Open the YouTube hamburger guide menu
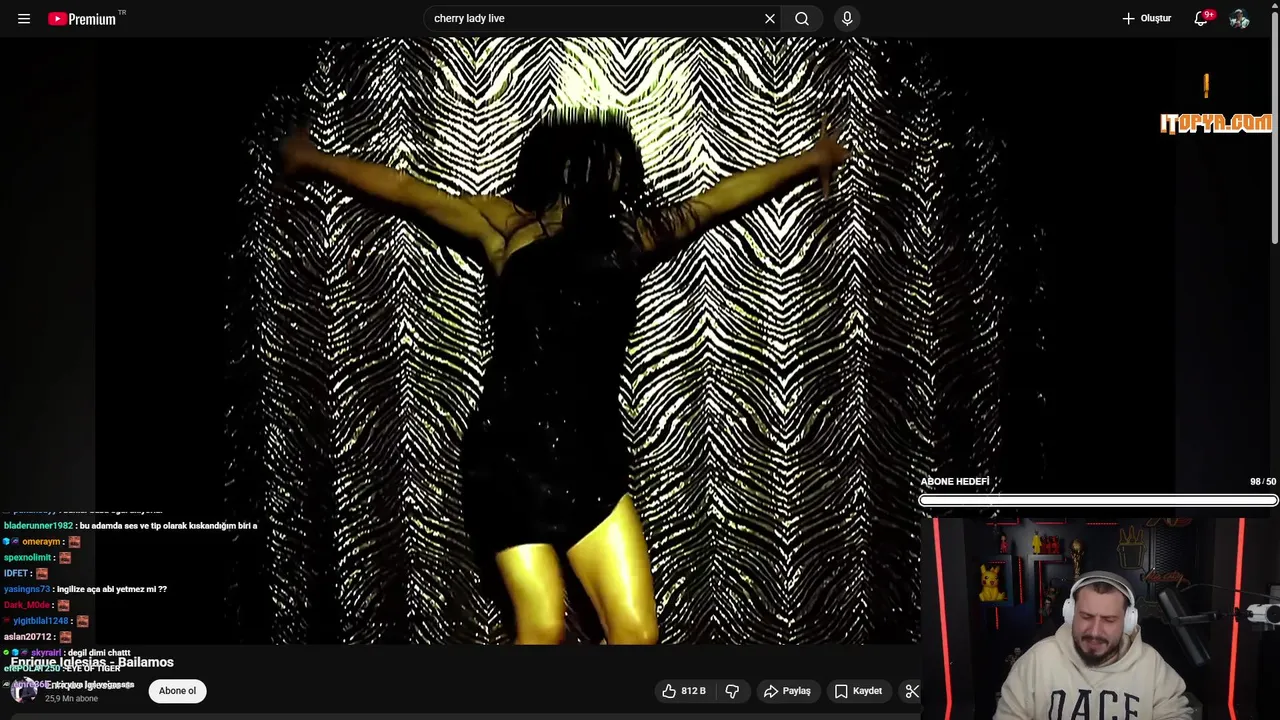 tap(24, 19)
